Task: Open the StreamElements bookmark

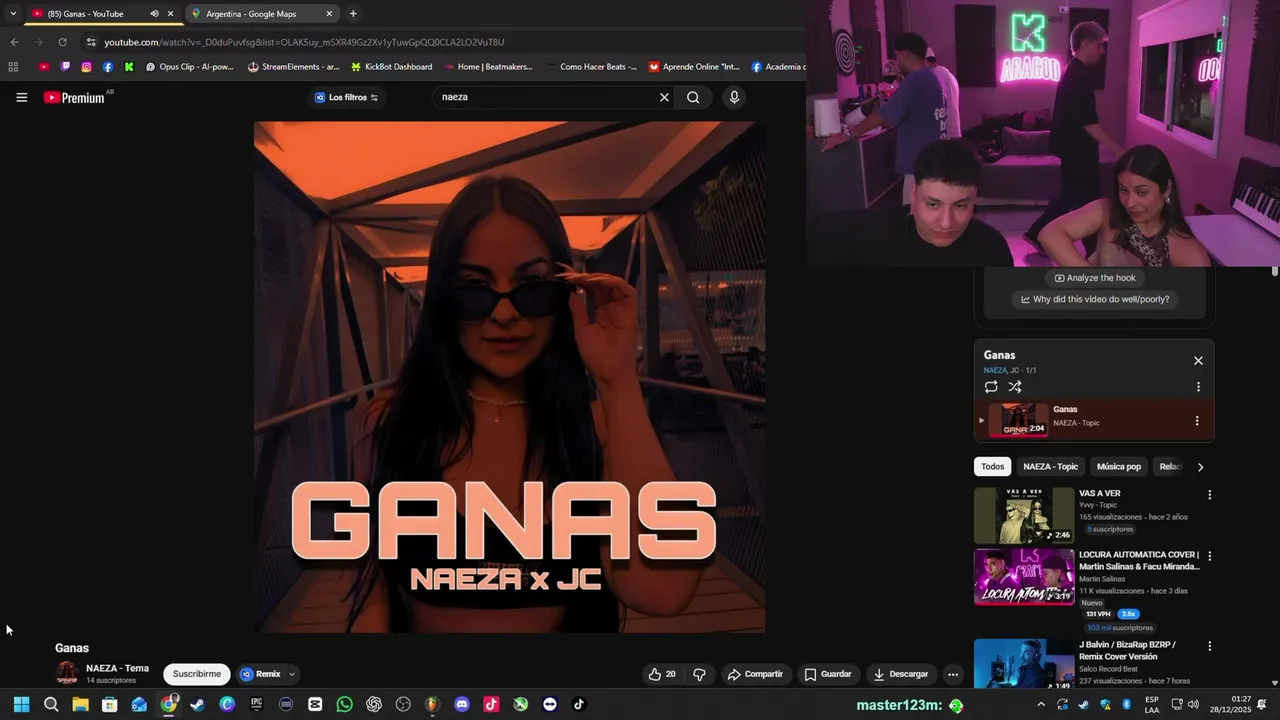Action: click(x=293, y=67)
